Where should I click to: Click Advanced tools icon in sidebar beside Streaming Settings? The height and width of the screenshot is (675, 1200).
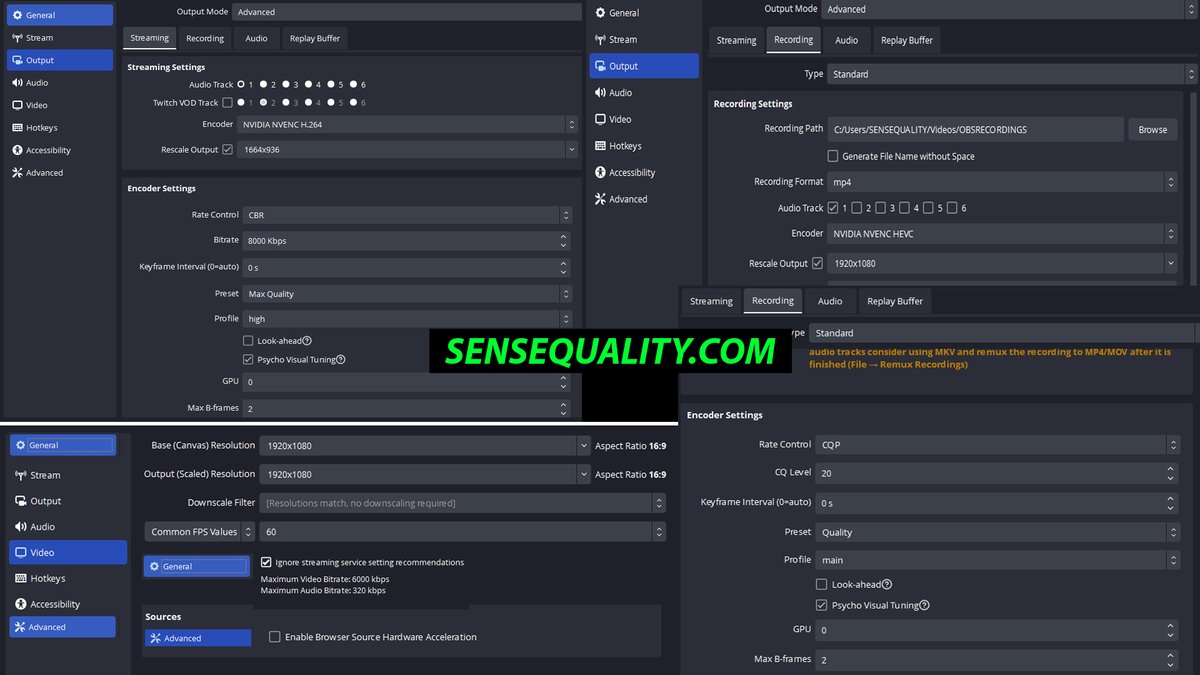pyautogui.click(x=17, y=172)
